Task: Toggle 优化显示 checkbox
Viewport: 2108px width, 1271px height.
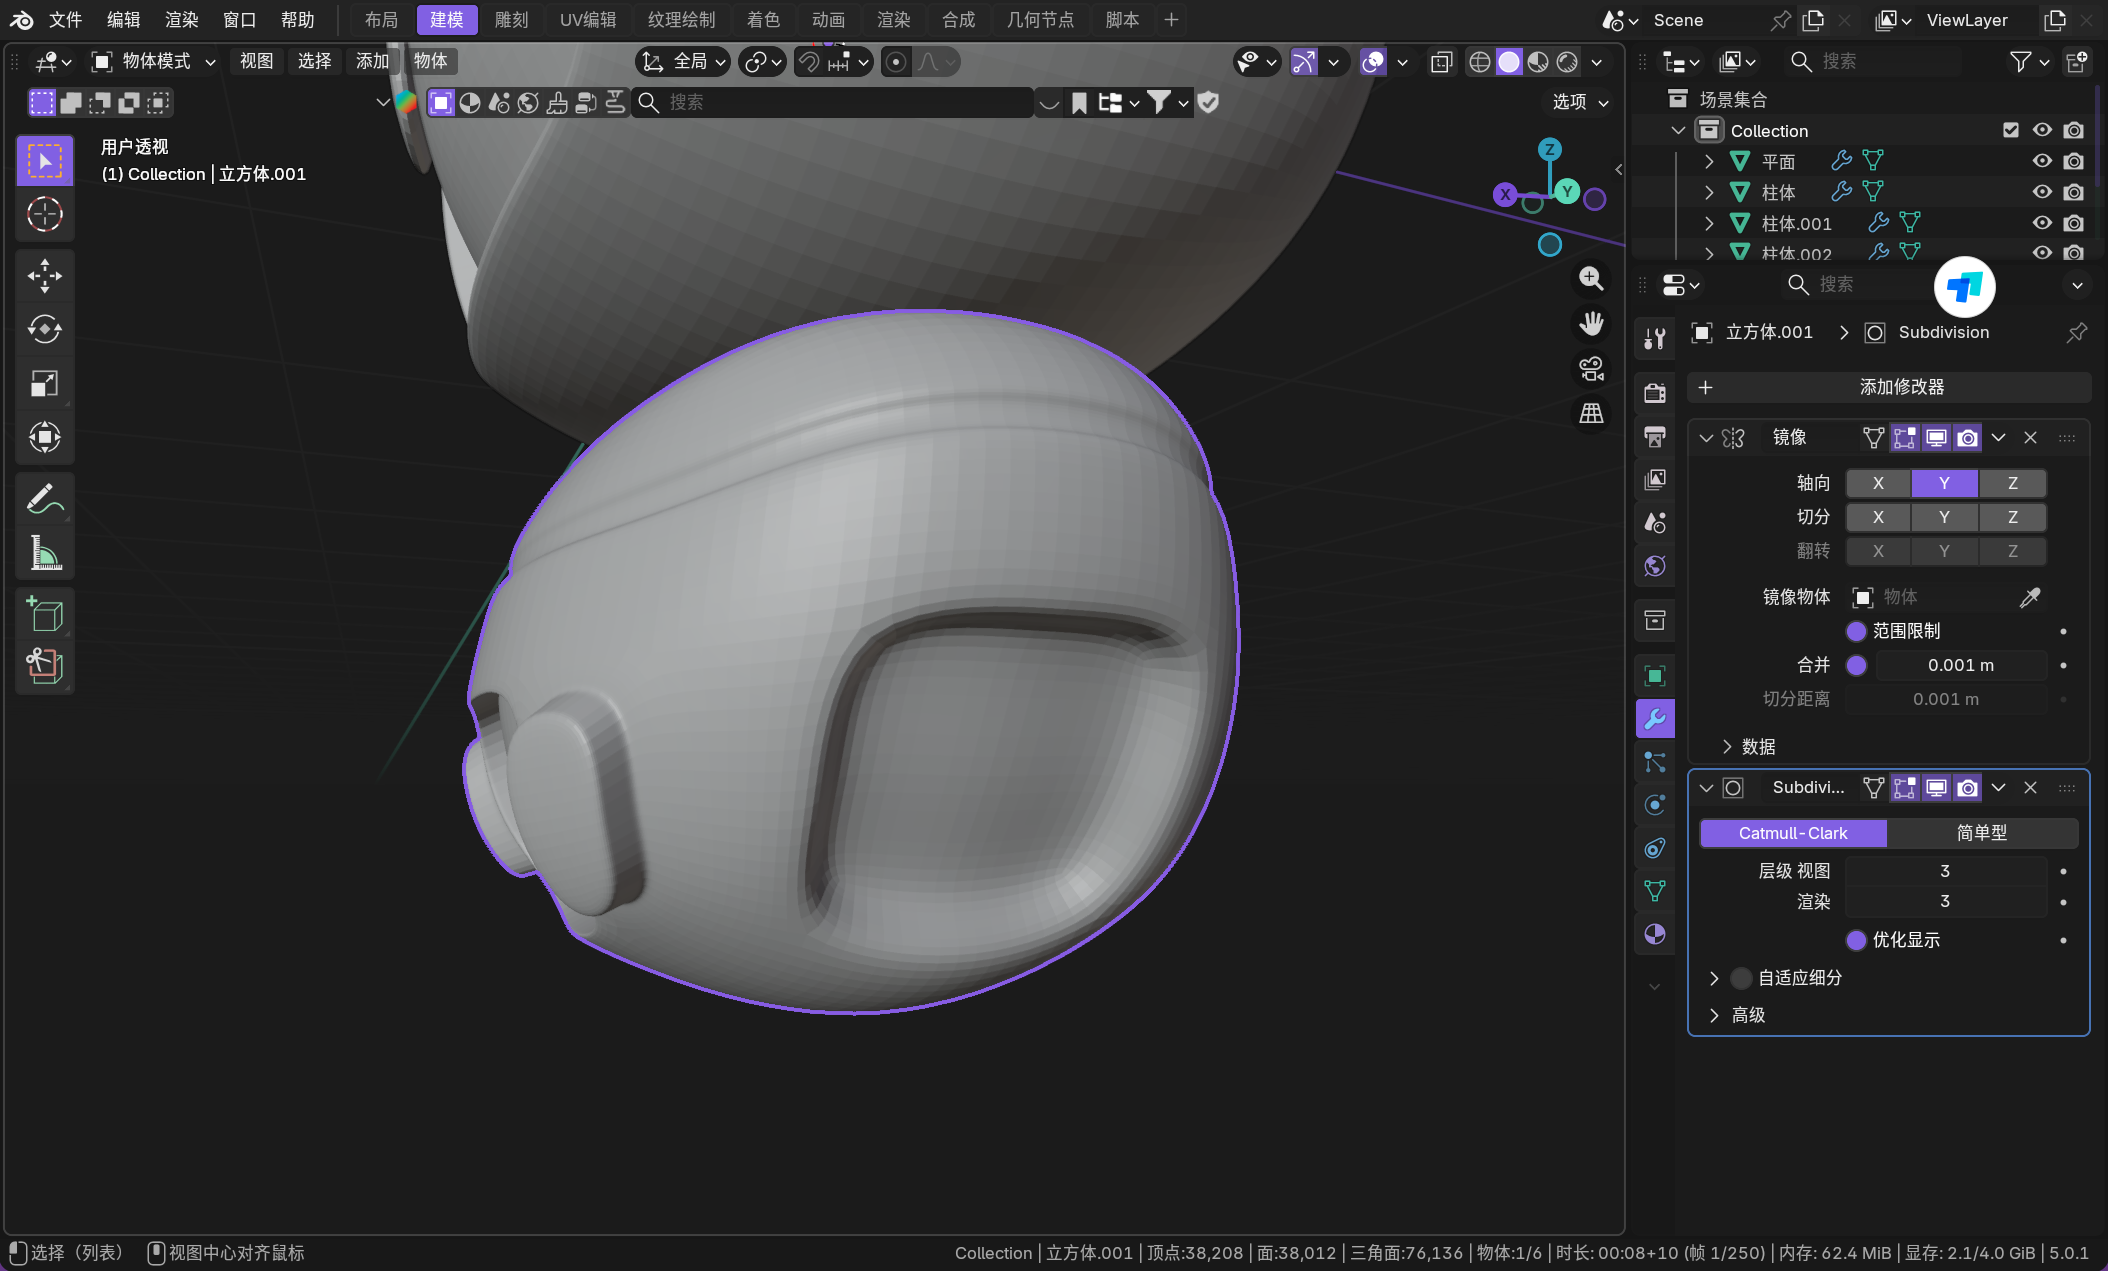Action: (x=1856, y=940)
